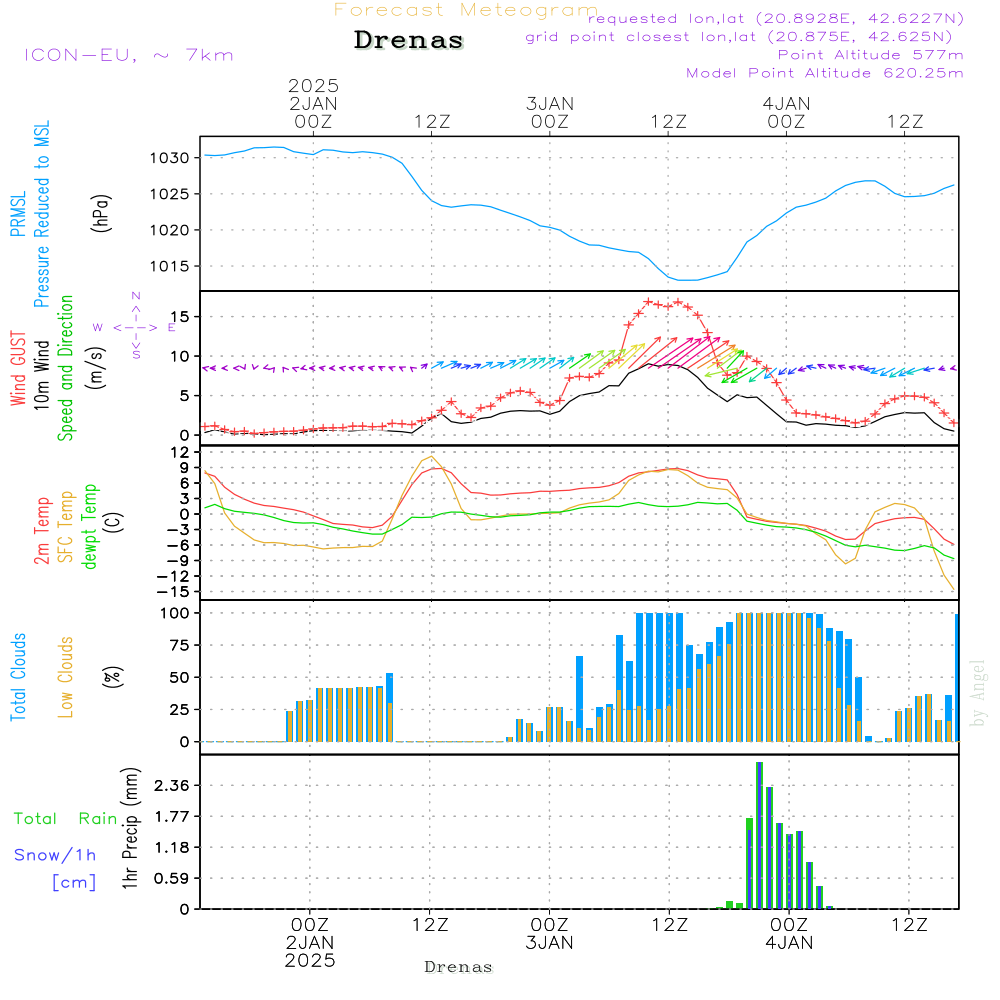Select the 'SFC Temp' orange label

(x=66, y=527)
